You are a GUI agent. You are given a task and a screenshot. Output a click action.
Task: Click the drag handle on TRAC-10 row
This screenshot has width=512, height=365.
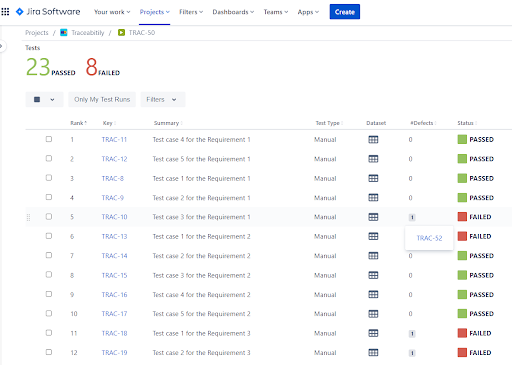click(x=28, y=217)
